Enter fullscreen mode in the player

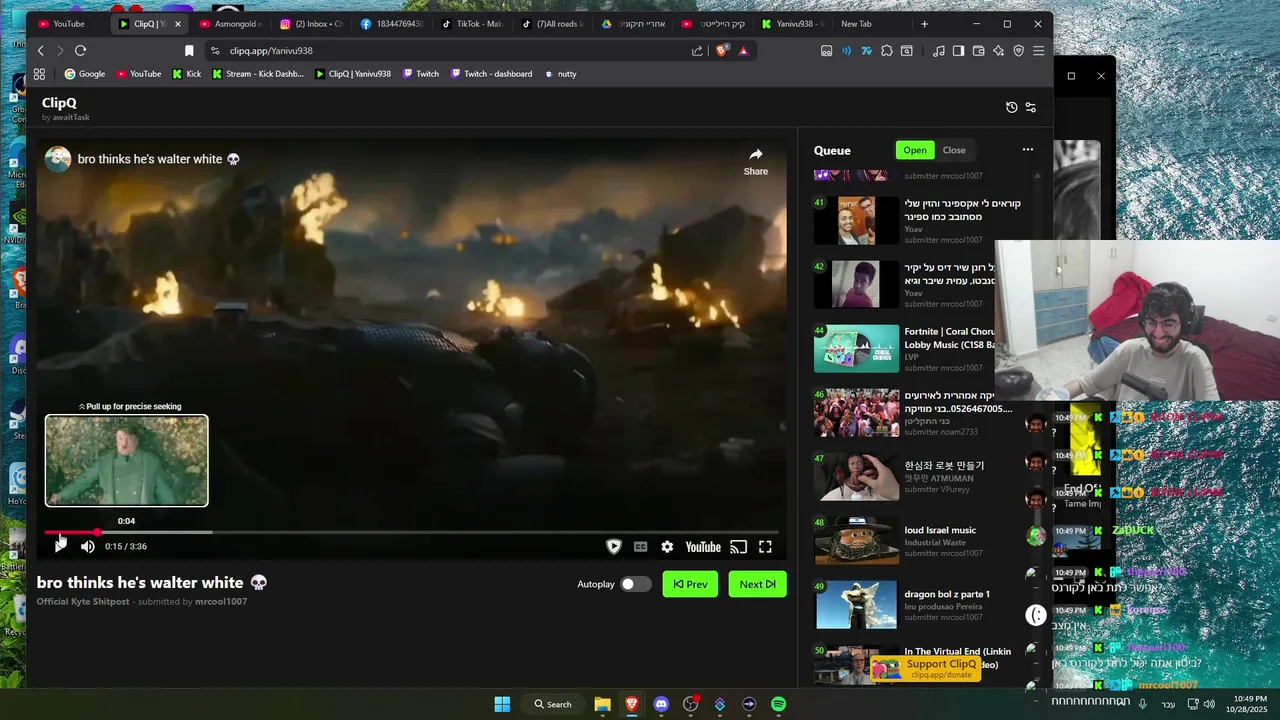[765, 547]
